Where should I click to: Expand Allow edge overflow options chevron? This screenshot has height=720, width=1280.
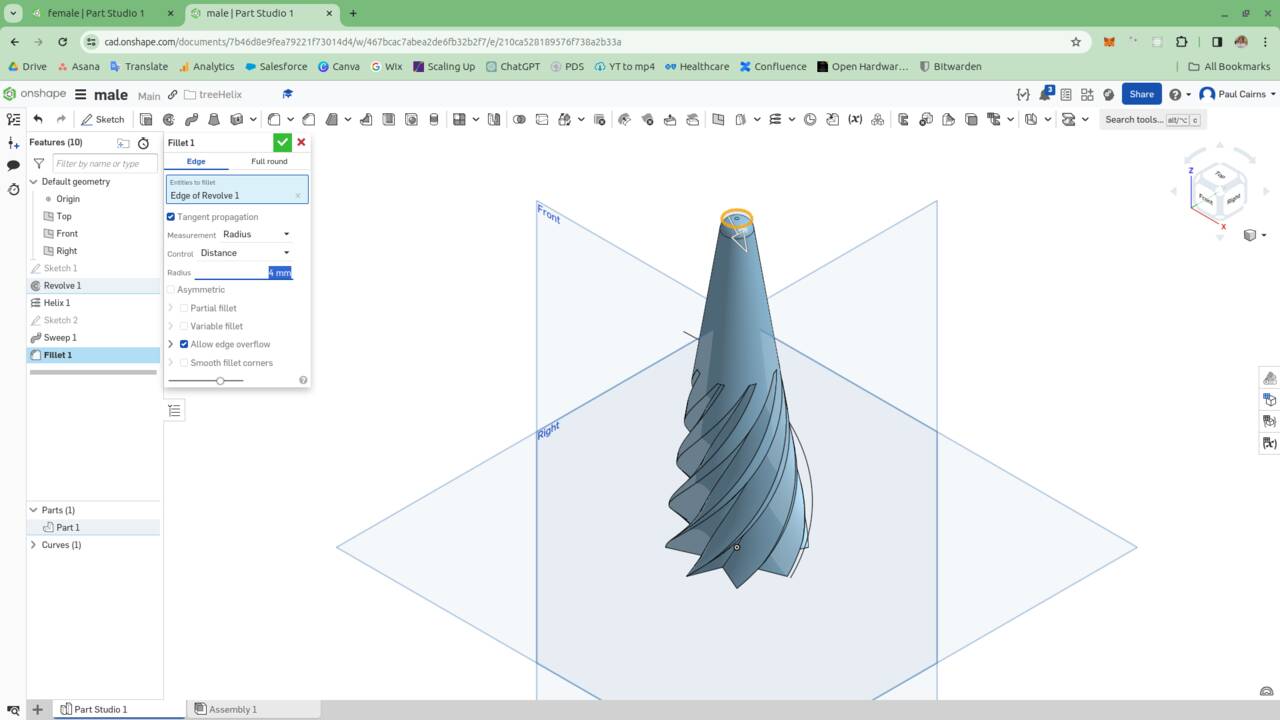tap(171, 344)
